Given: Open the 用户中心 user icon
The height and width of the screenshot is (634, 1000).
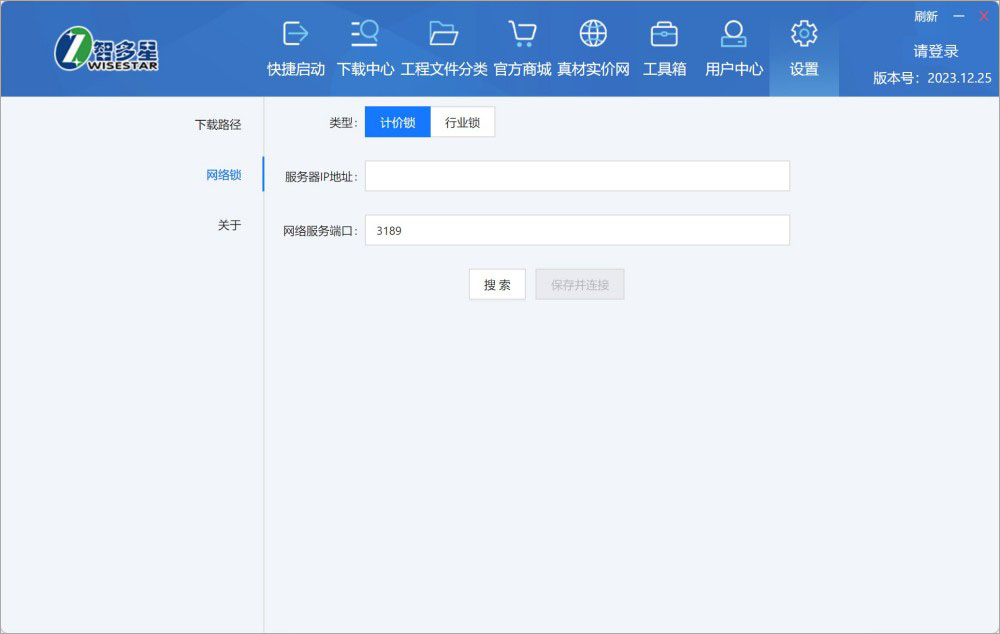Looking at the screenshot, I should pos(734,34).
